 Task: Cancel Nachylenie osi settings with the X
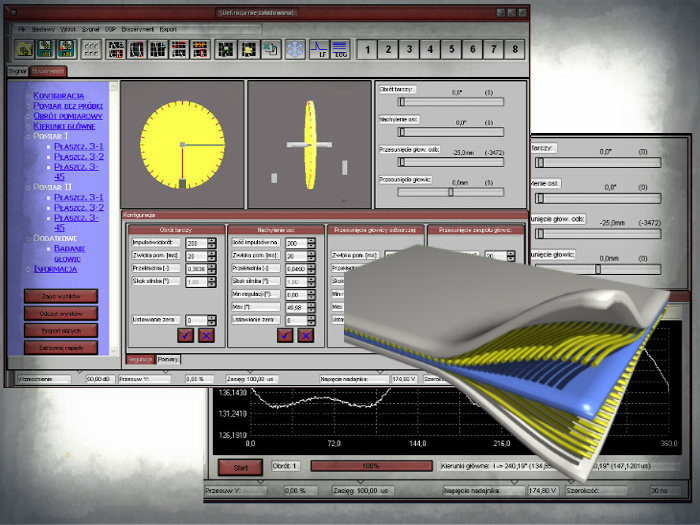click(305, 335)
